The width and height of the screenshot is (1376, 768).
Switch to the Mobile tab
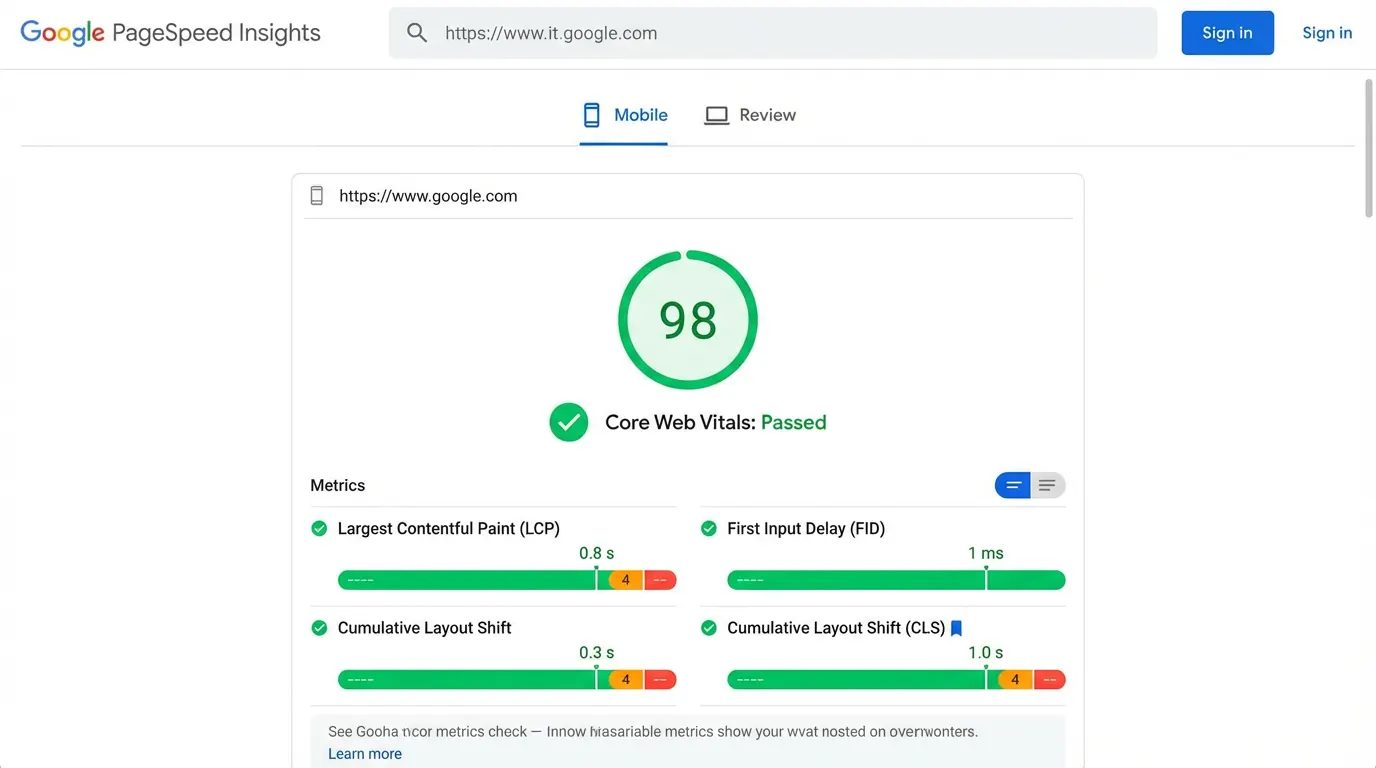click(640, 114)
